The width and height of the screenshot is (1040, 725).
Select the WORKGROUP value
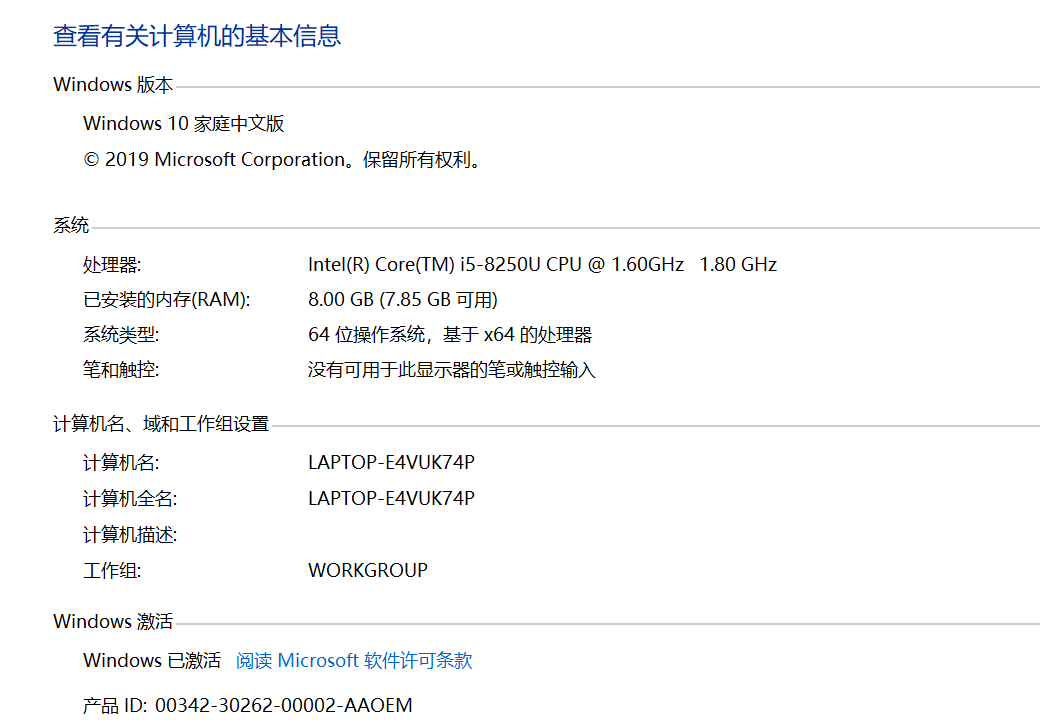tap(367, 570)
